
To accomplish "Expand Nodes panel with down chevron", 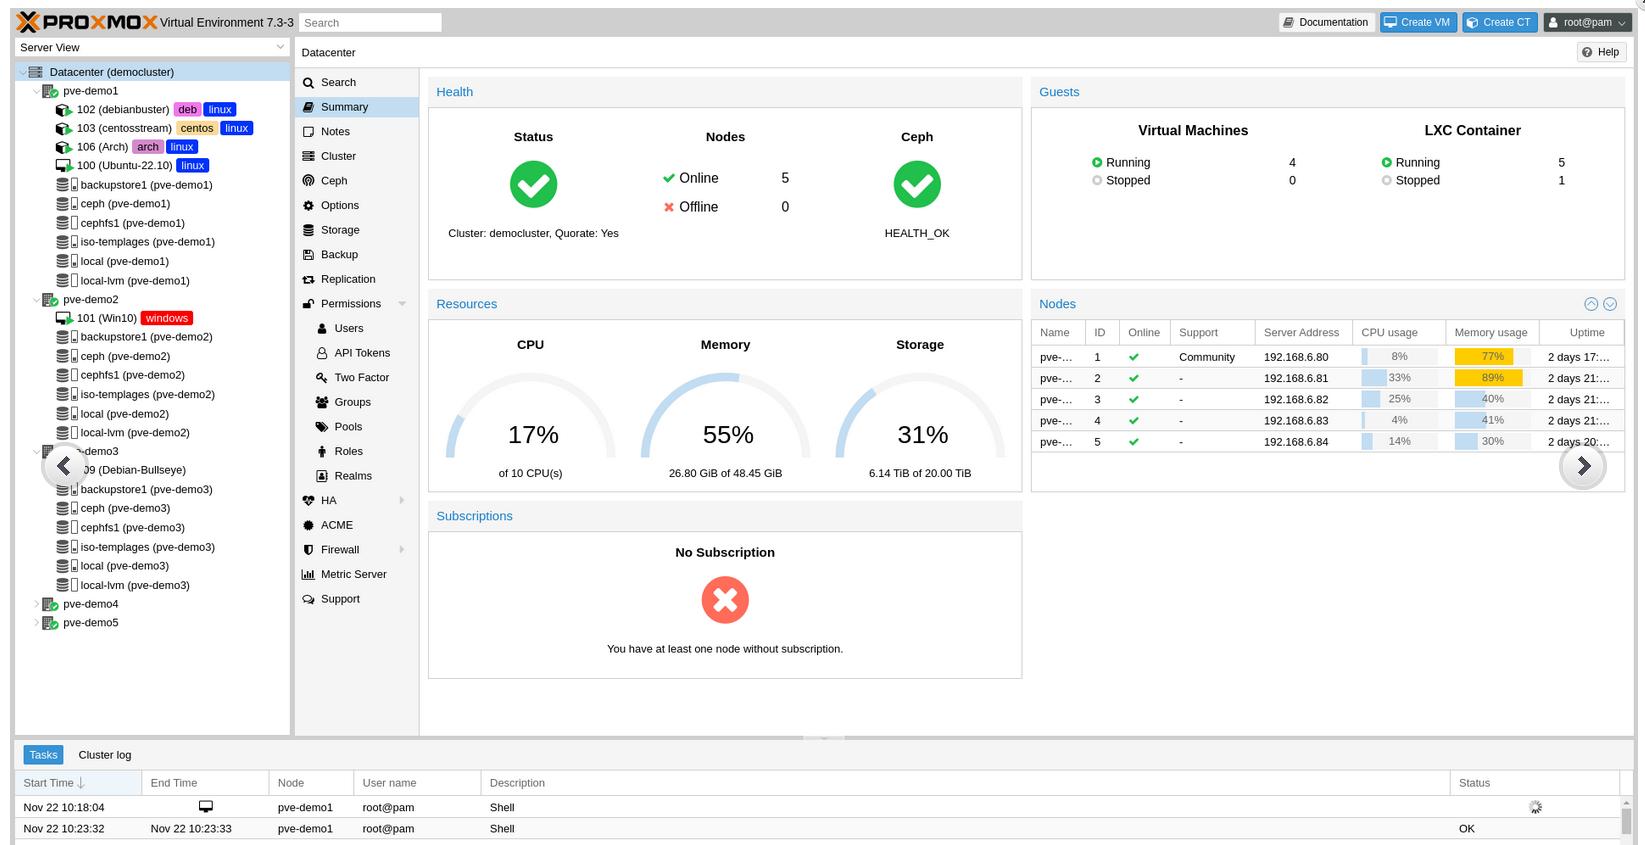I will click(x=1610, y=304).
